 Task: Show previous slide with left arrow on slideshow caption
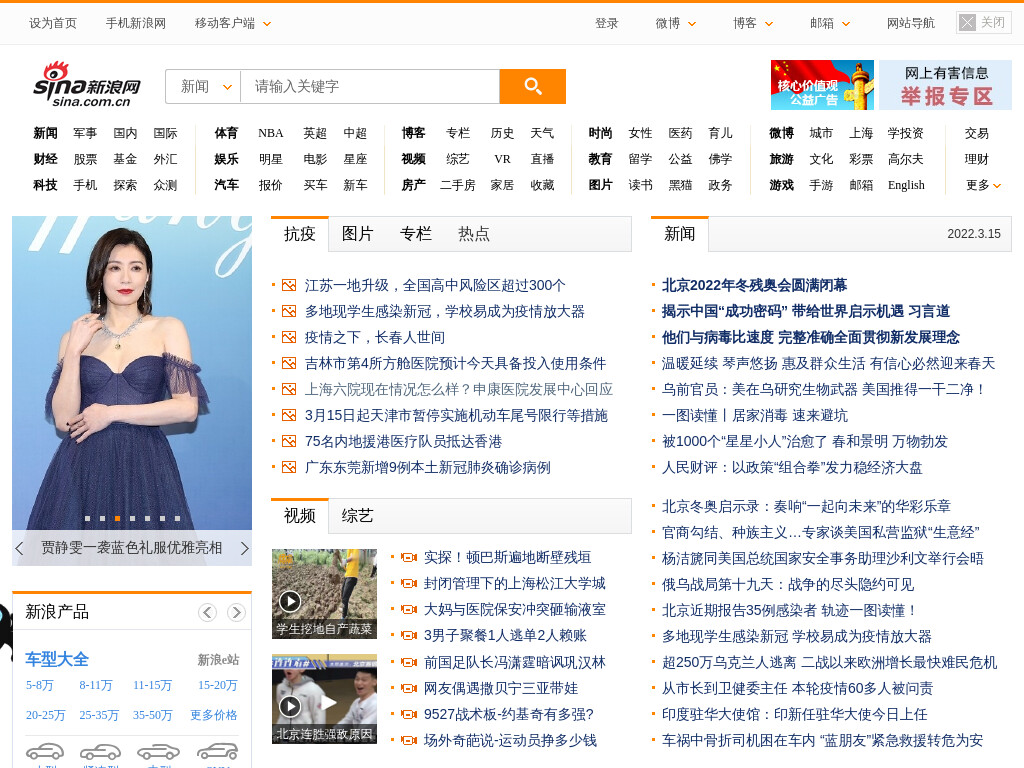(x=20, y=548)
